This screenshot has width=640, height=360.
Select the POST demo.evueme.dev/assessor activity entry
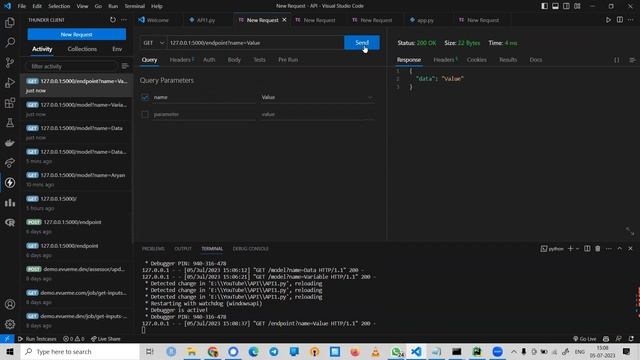(76, 273)
